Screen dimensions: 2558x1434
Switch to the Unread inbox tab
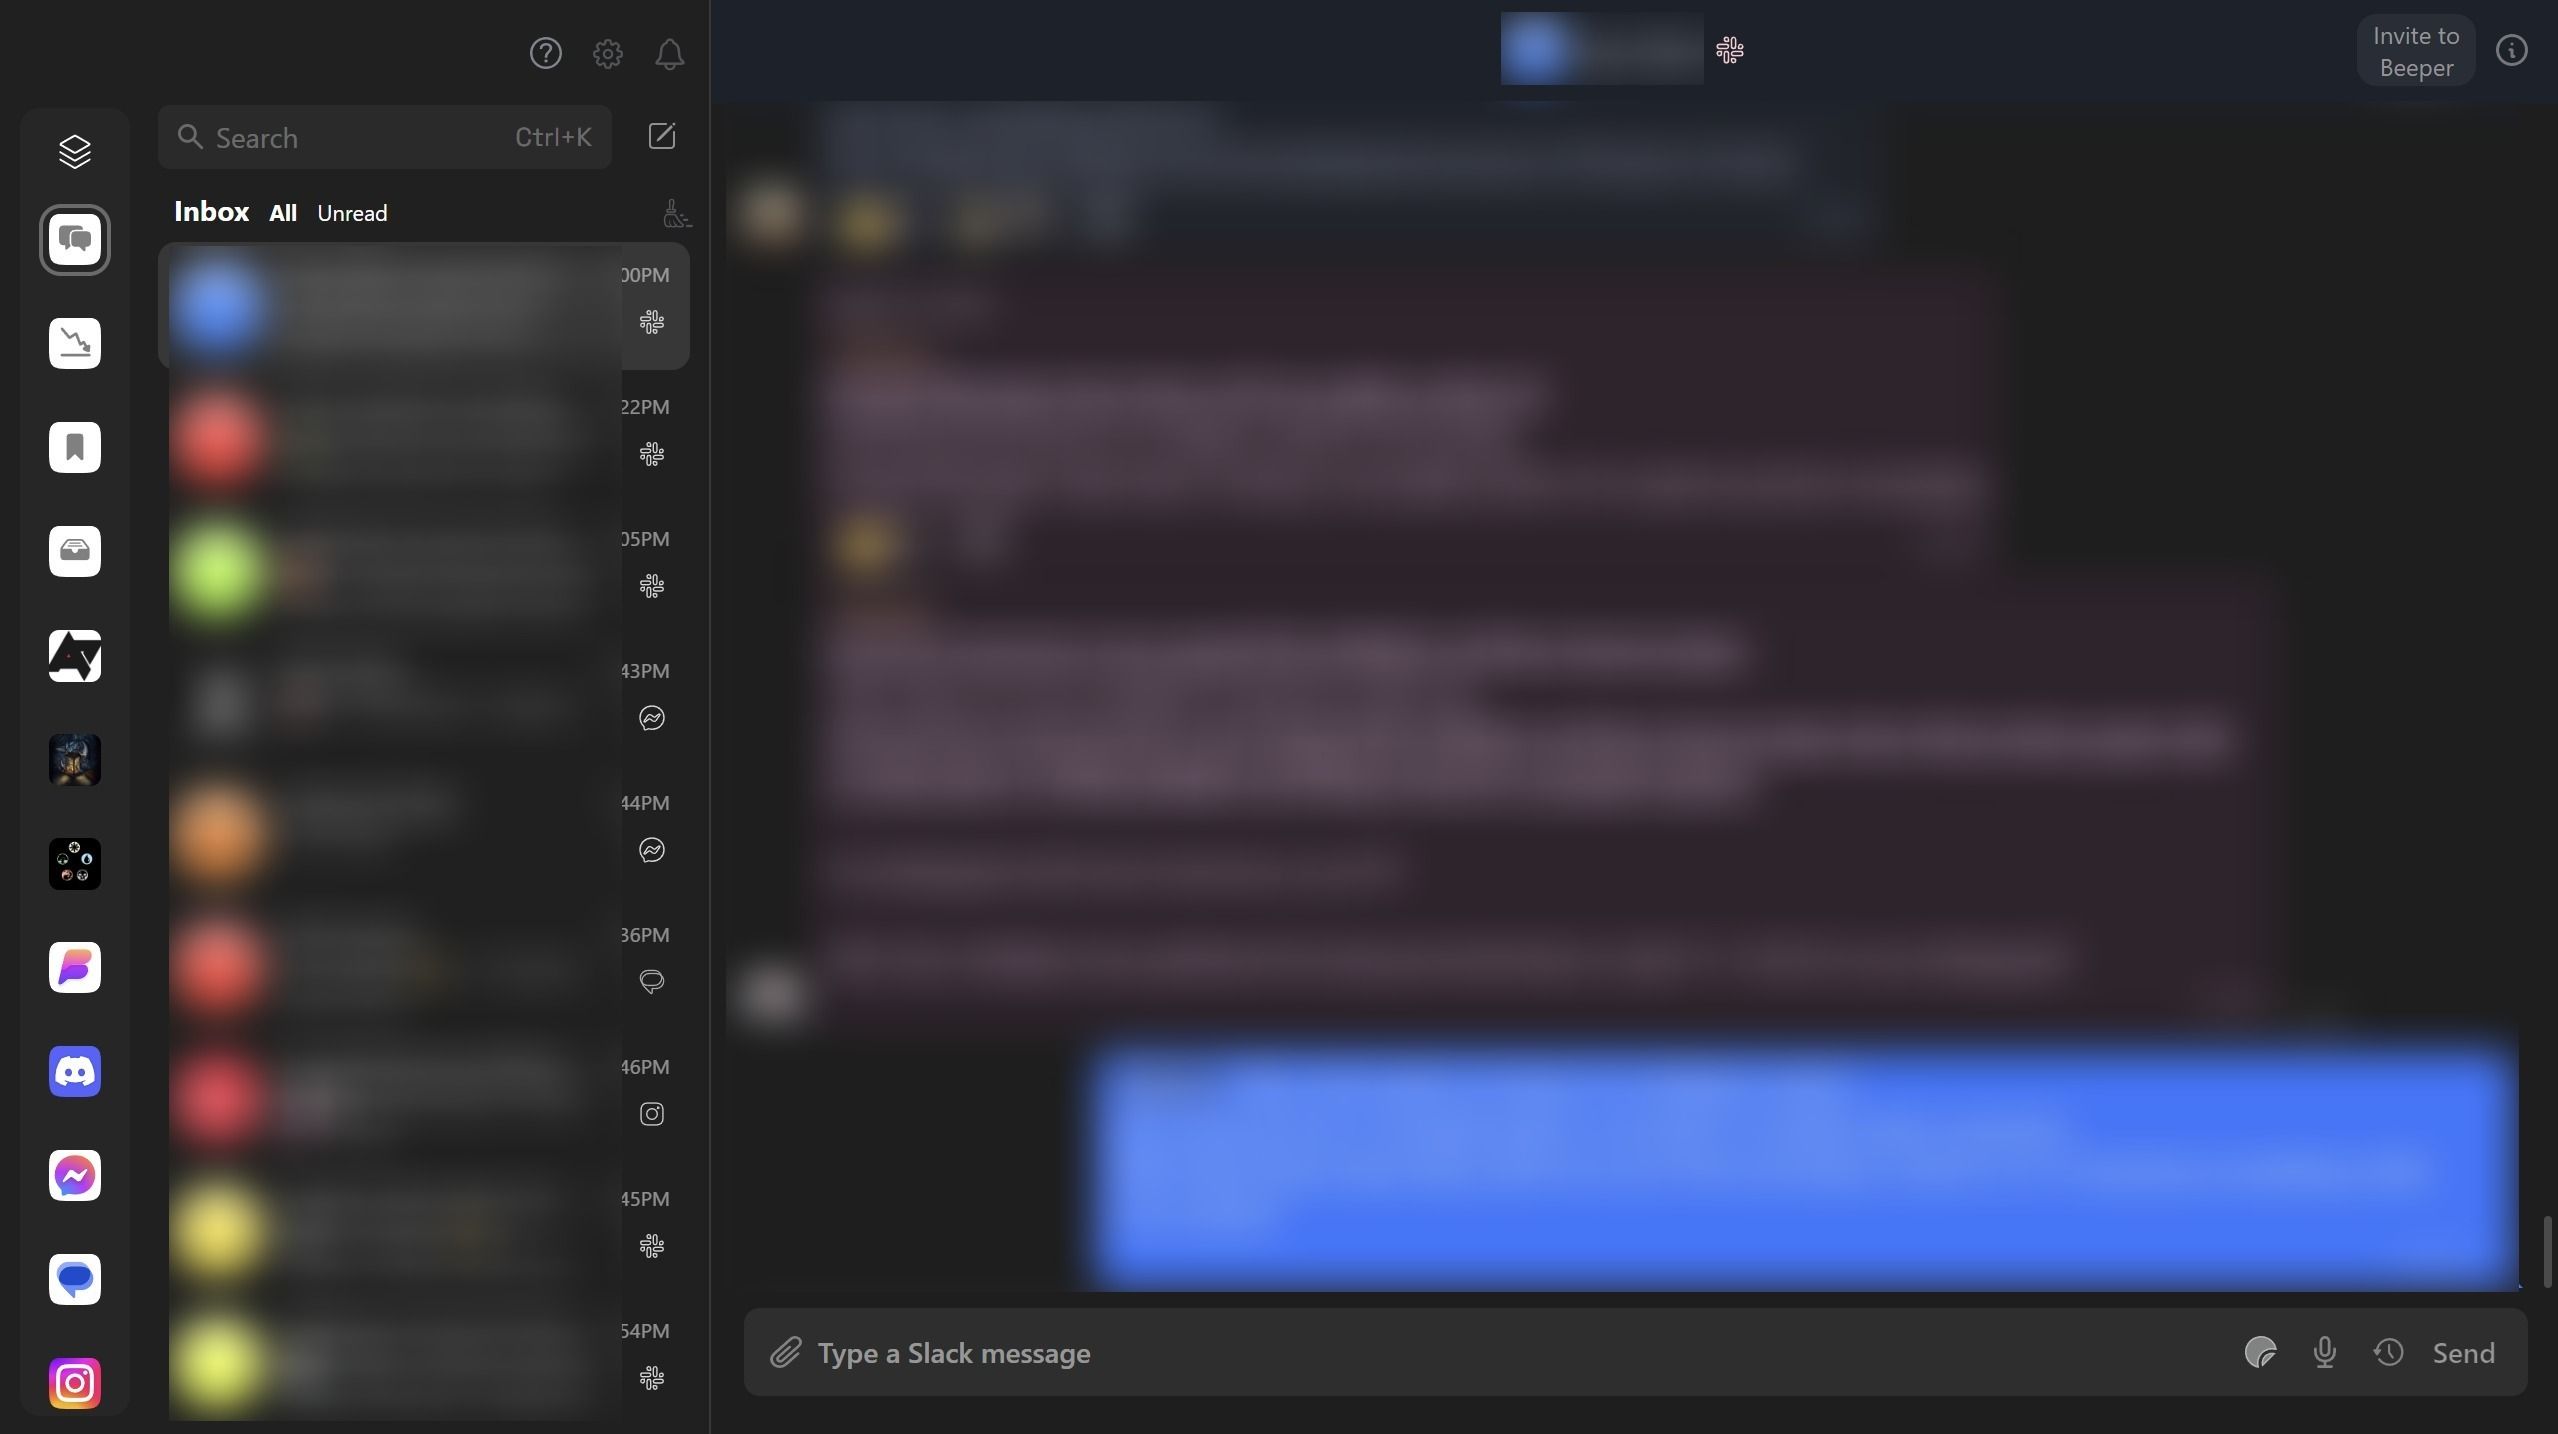coord(351,213)
